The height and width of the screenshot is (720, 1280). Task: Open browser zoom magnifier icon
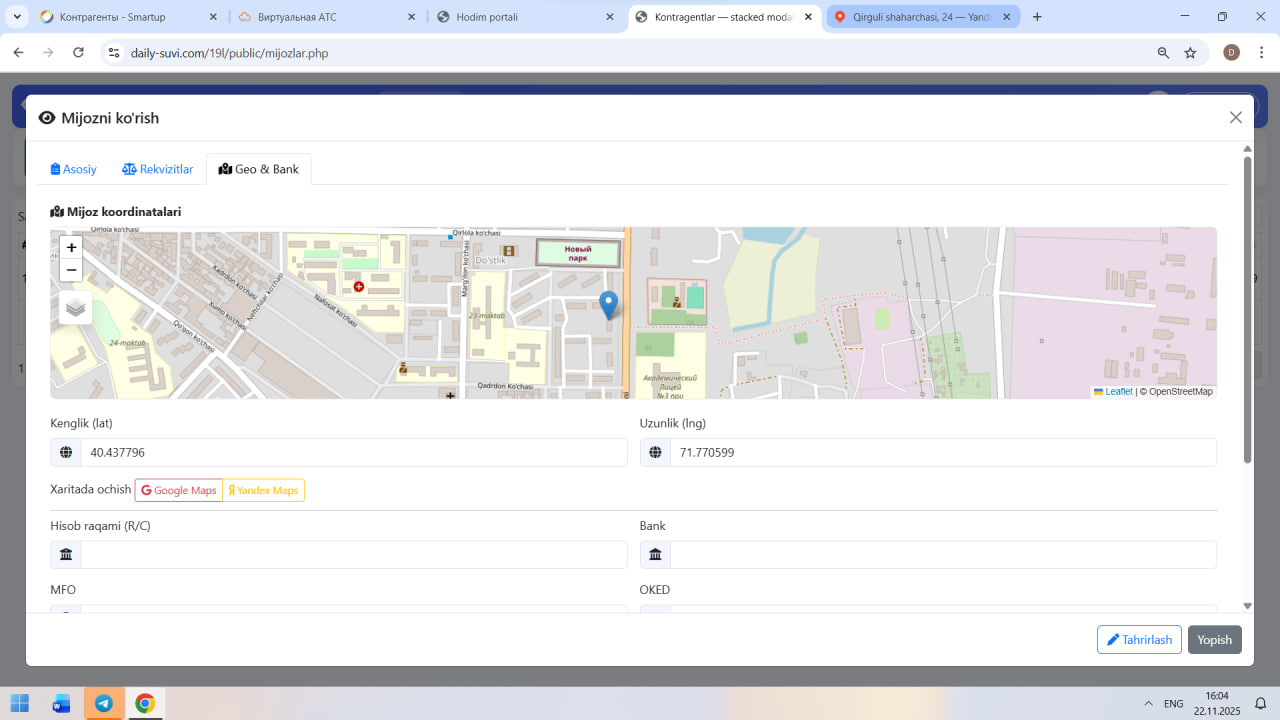click(1163, 53)
